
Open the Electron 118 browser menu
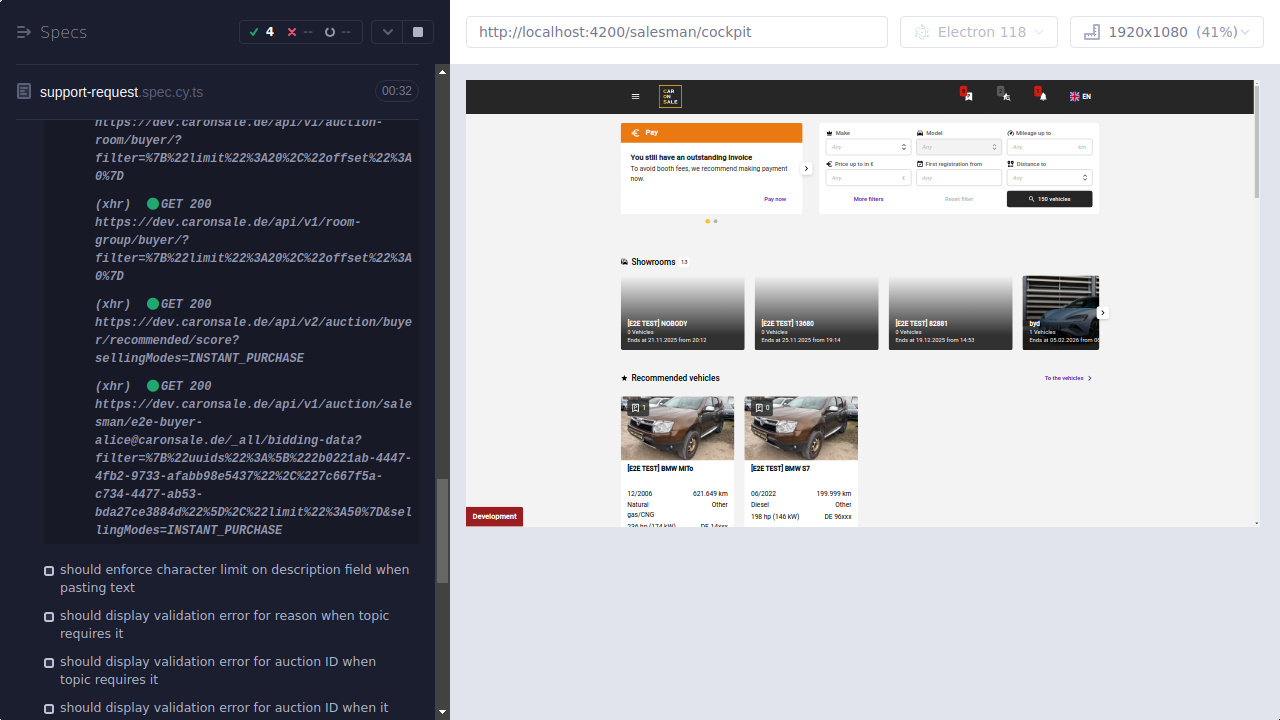point(978,32)
